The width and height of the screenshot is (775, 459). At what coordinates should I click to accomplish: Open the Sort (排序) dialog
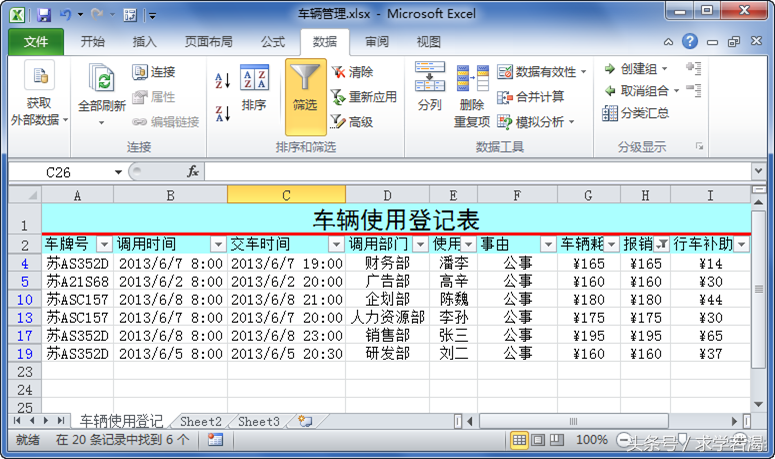pyautogui.click(x=254, y=88)
